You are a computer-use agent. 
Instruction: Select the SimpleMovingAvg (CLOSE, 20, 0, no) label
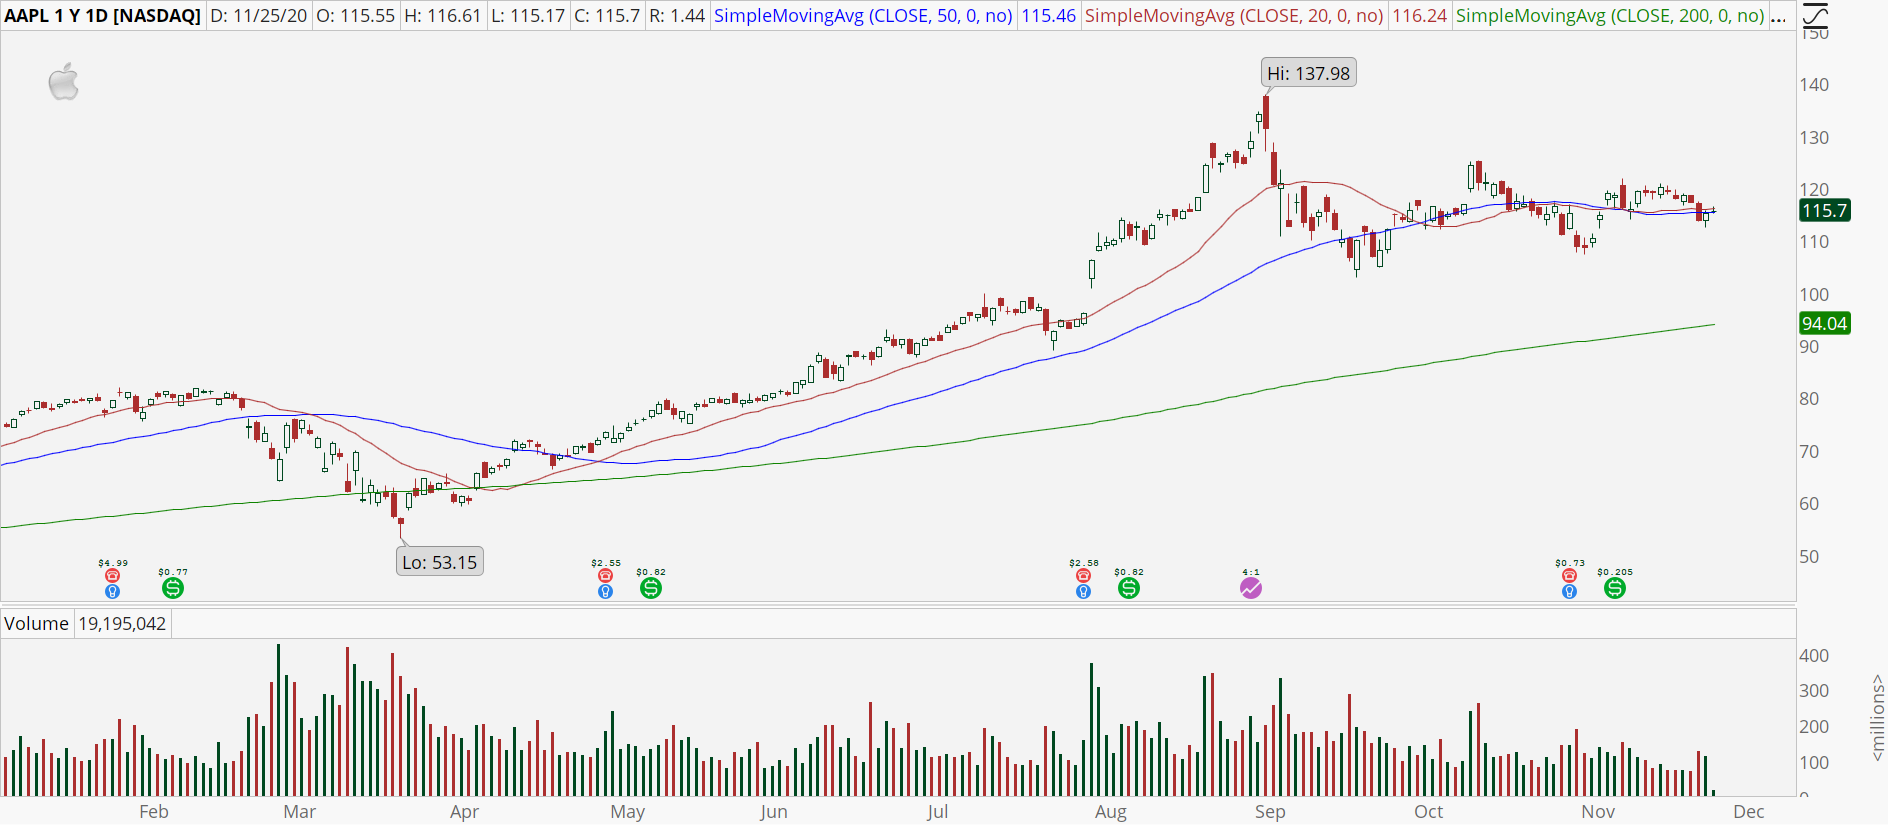[x=1234, y=16]
